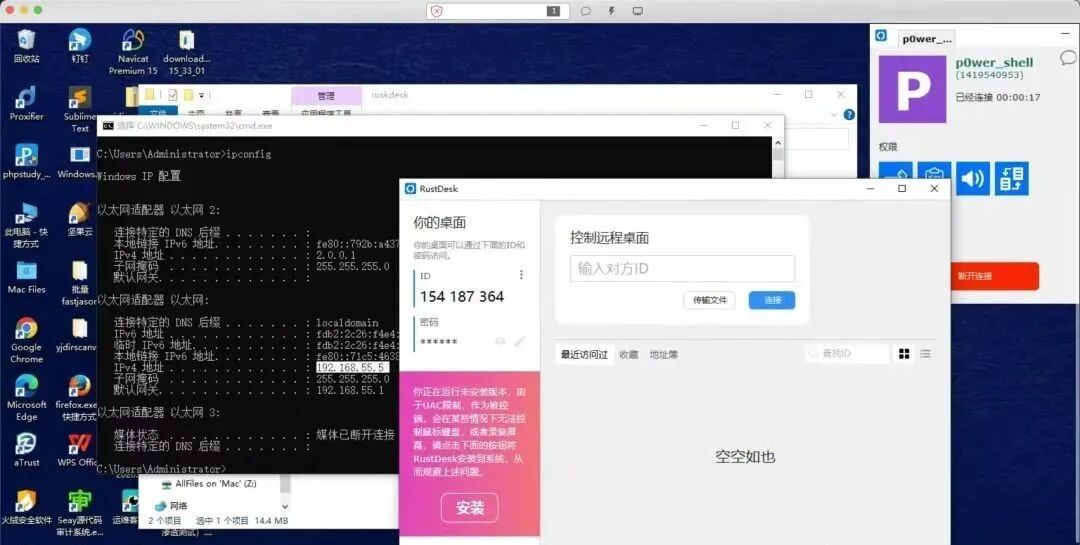This screenshot has height=545, width=1080.
Task: Select 网络 in Explorer navigation tree
Action: coord(172,506)
